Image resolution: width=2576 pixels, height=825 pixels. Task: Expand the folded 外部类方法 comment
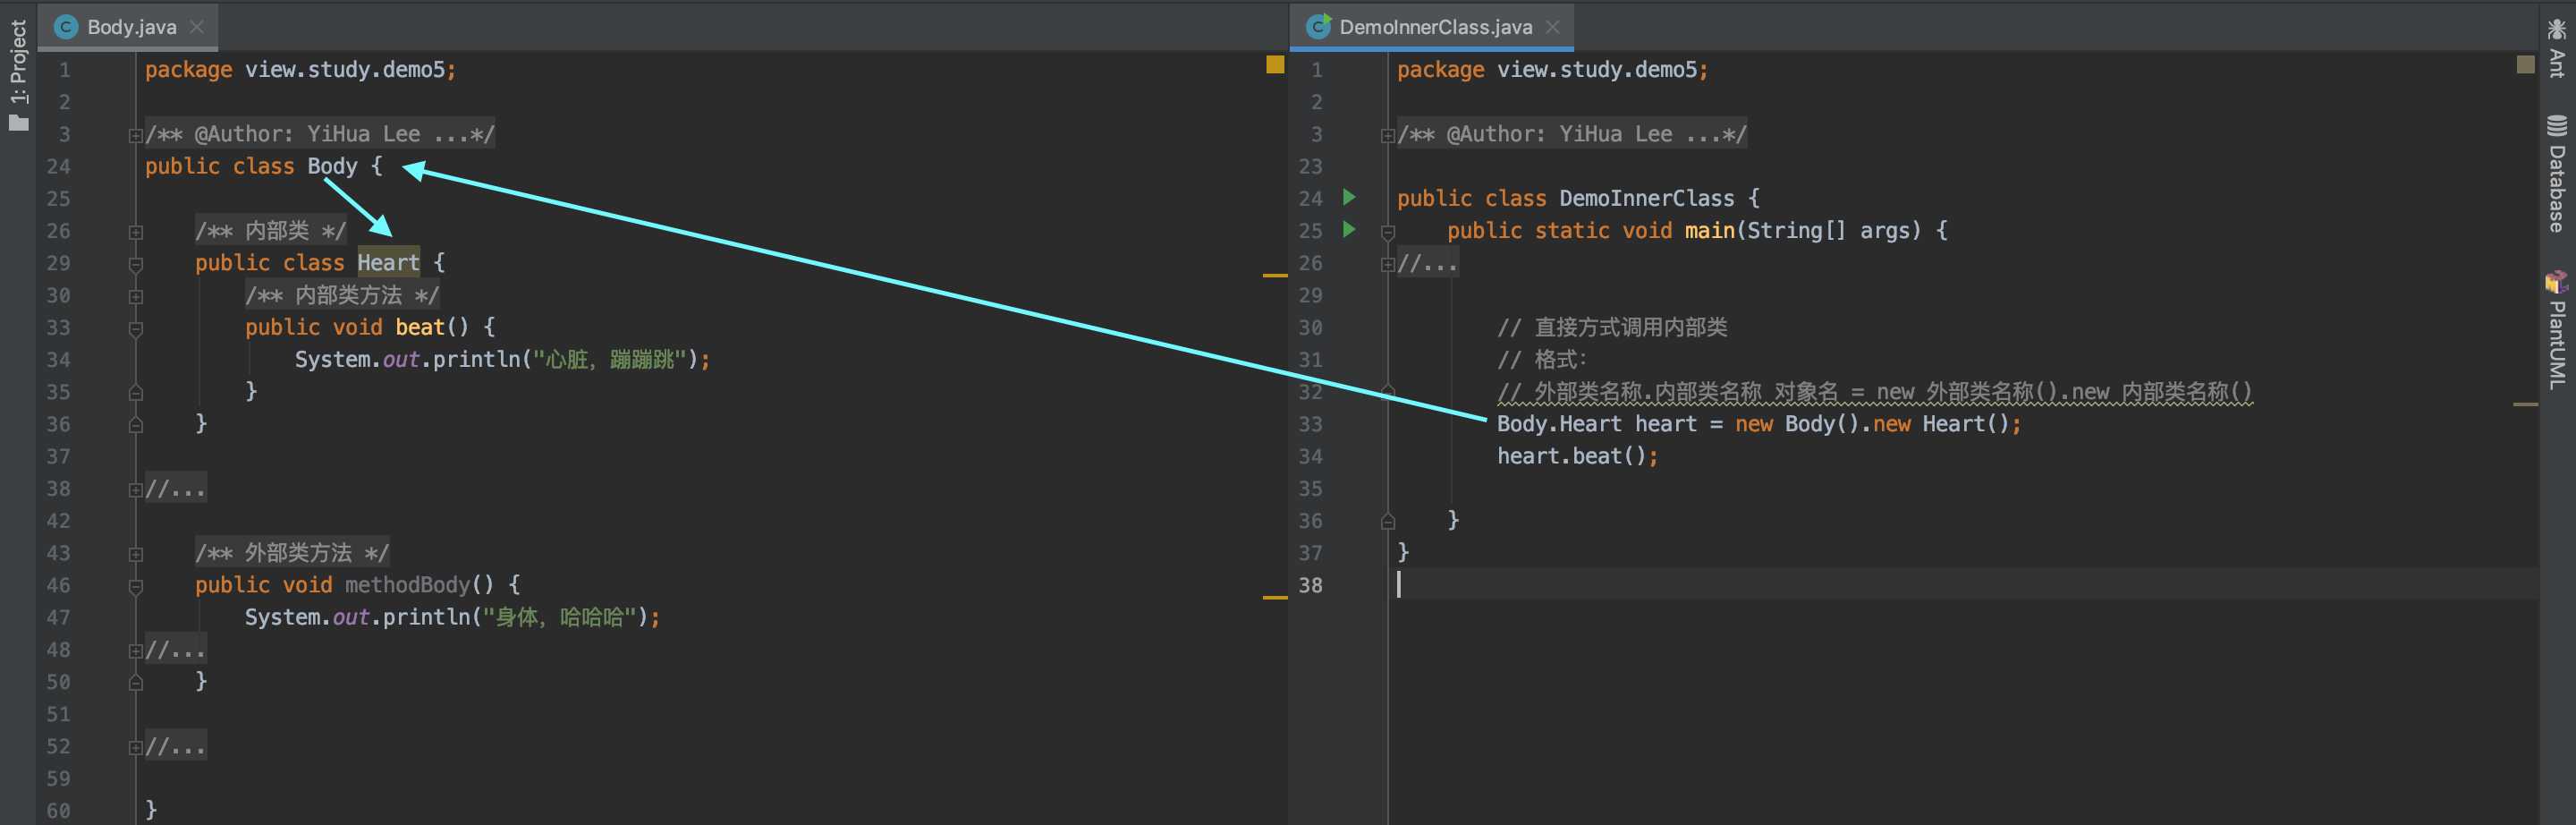click(x=135, y=554)
